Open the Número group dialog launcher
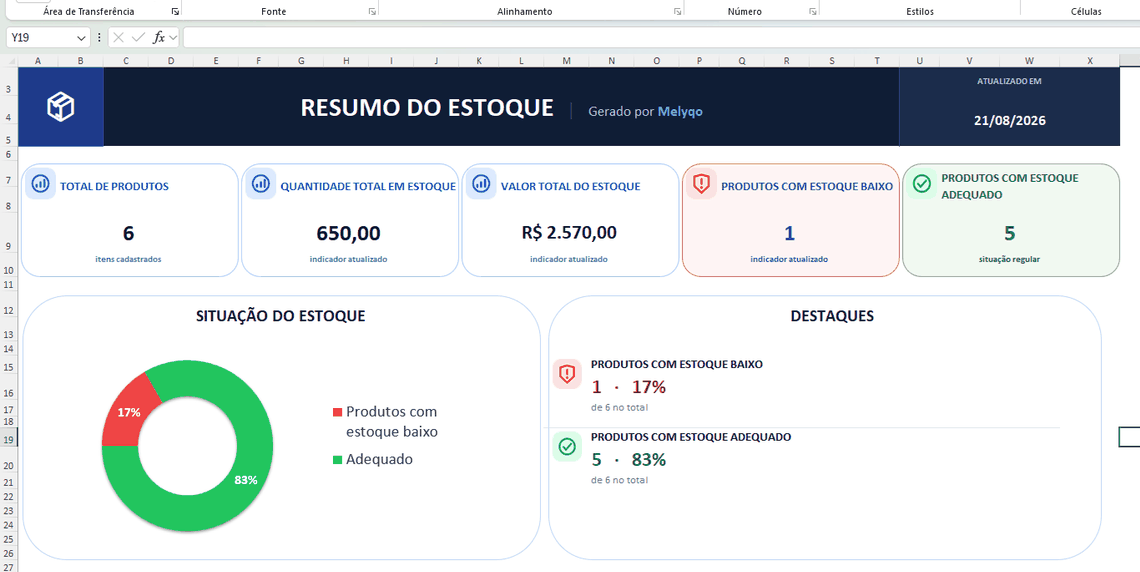 click(x=813, y=12)
